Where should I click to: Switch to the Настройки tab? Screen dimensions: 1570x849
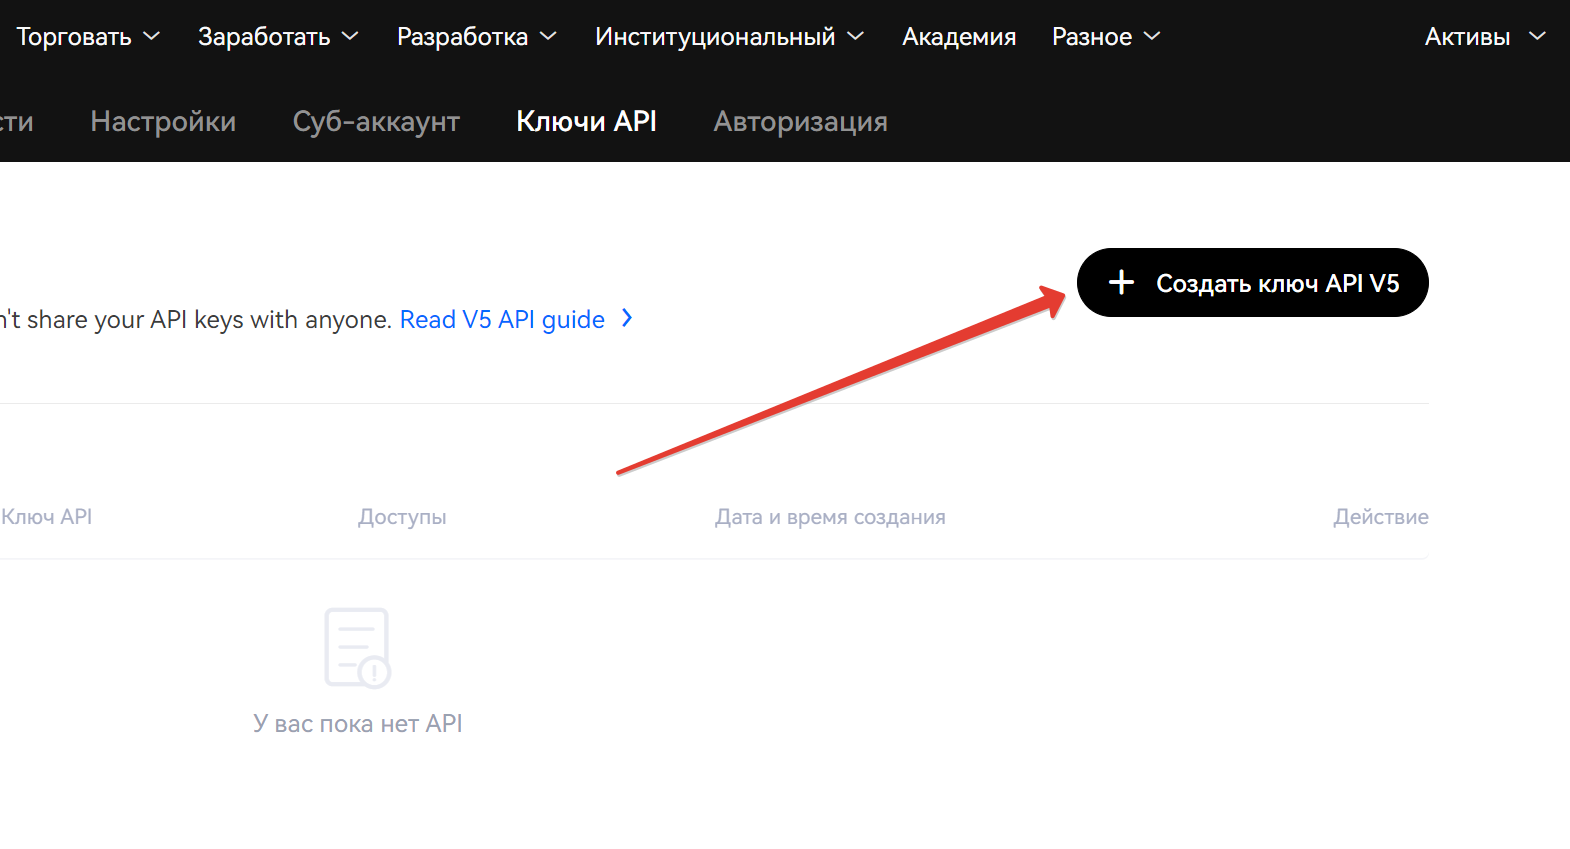(163, 121)
